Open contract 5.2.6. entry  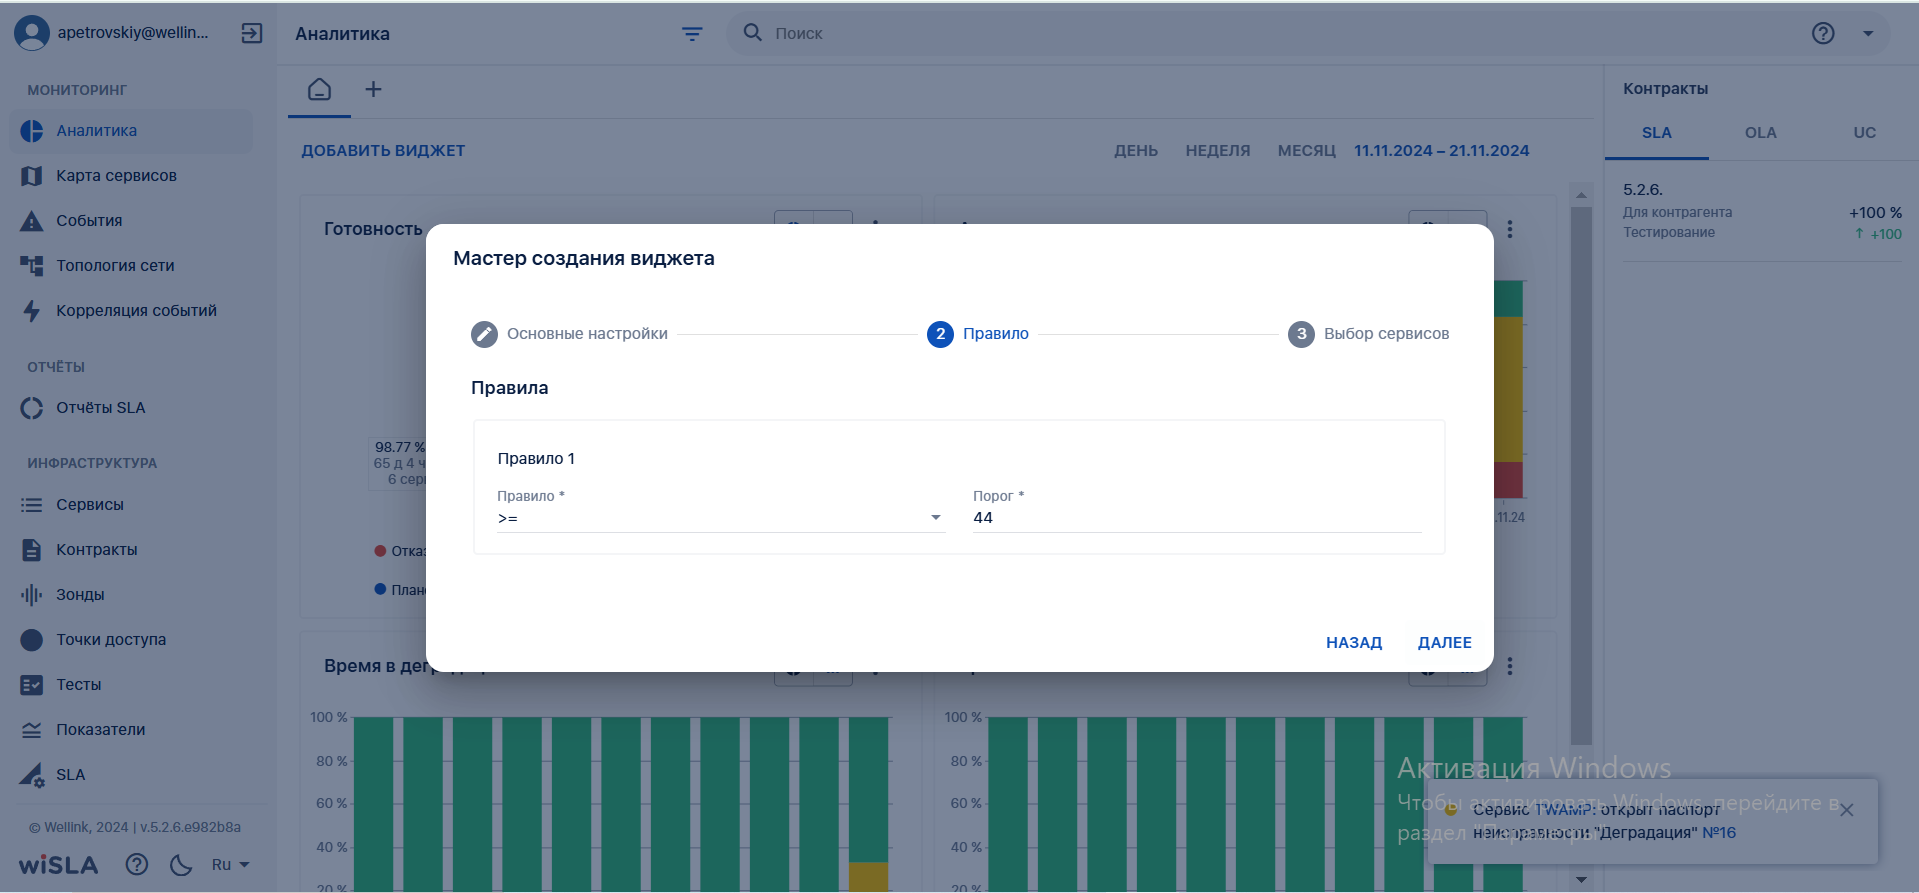pos(1762,211)
